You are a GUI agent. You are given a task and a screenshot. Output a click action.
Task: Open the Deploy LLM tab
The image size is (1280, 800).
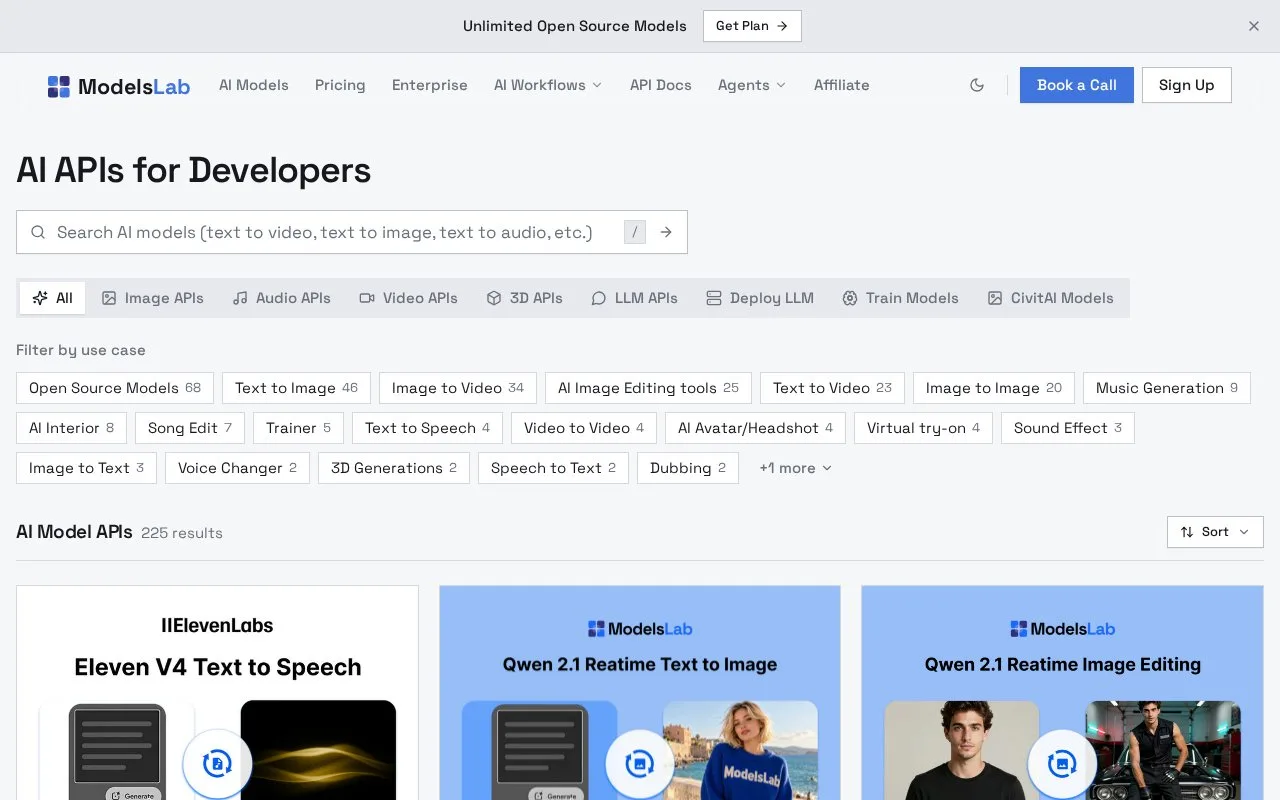(760, 298)
